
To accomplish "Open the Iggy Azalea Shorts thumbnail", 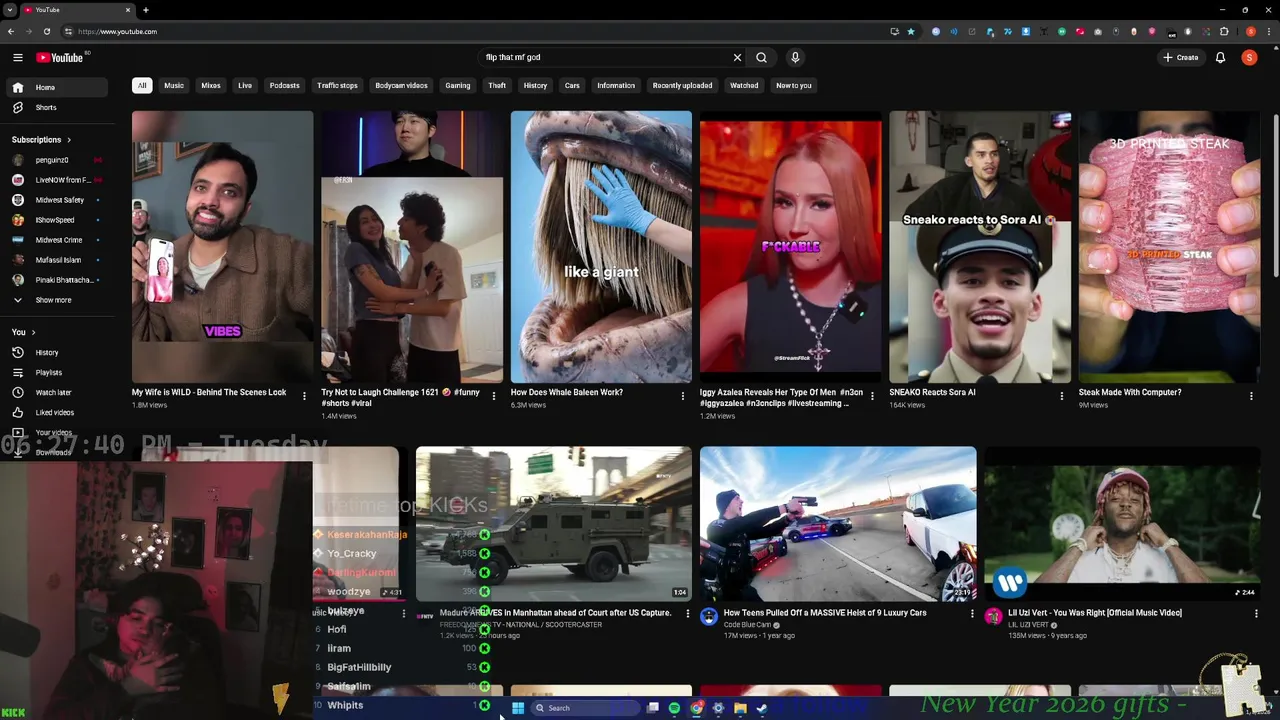I will pyautogui.click(x=790, y=247).
